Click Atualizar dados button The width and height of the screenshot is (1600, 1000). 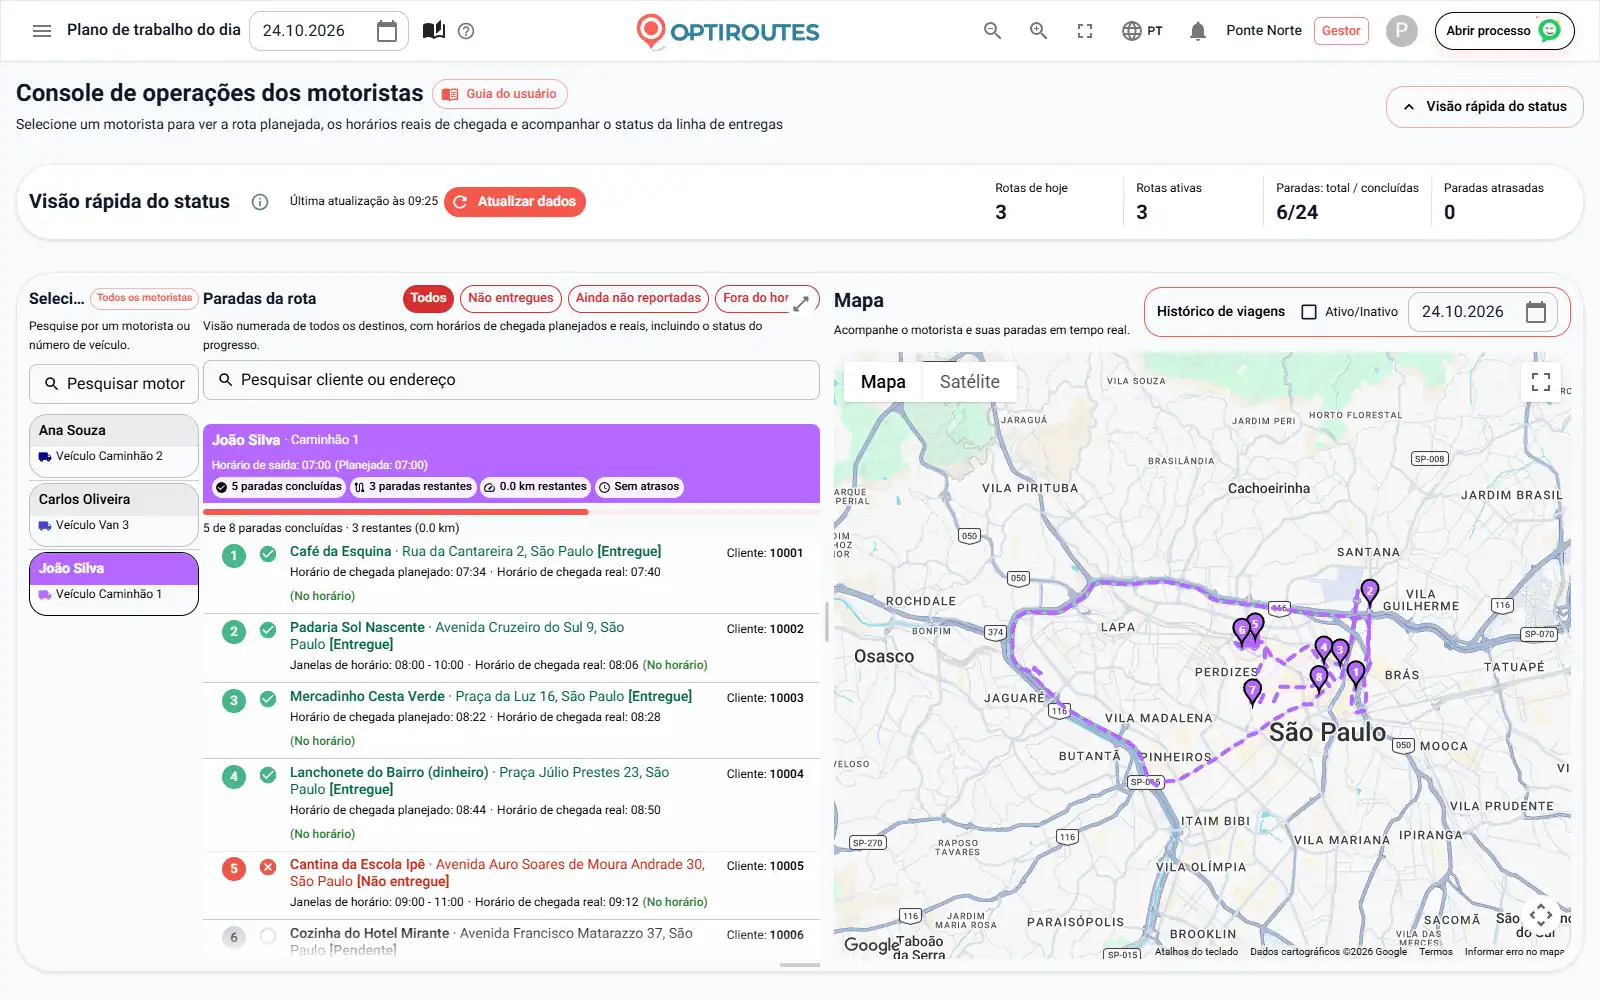pos(515,202)
